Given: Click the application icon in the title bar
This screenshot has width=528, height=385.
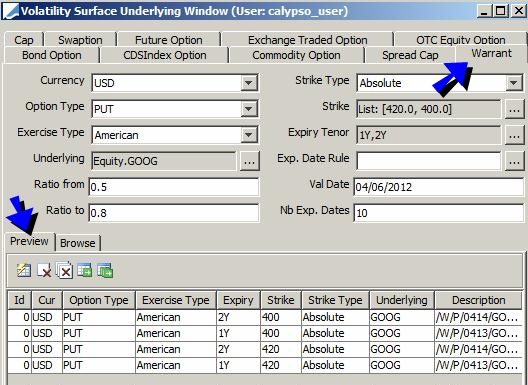Looking at the screenshot, I should pos(10,11).
